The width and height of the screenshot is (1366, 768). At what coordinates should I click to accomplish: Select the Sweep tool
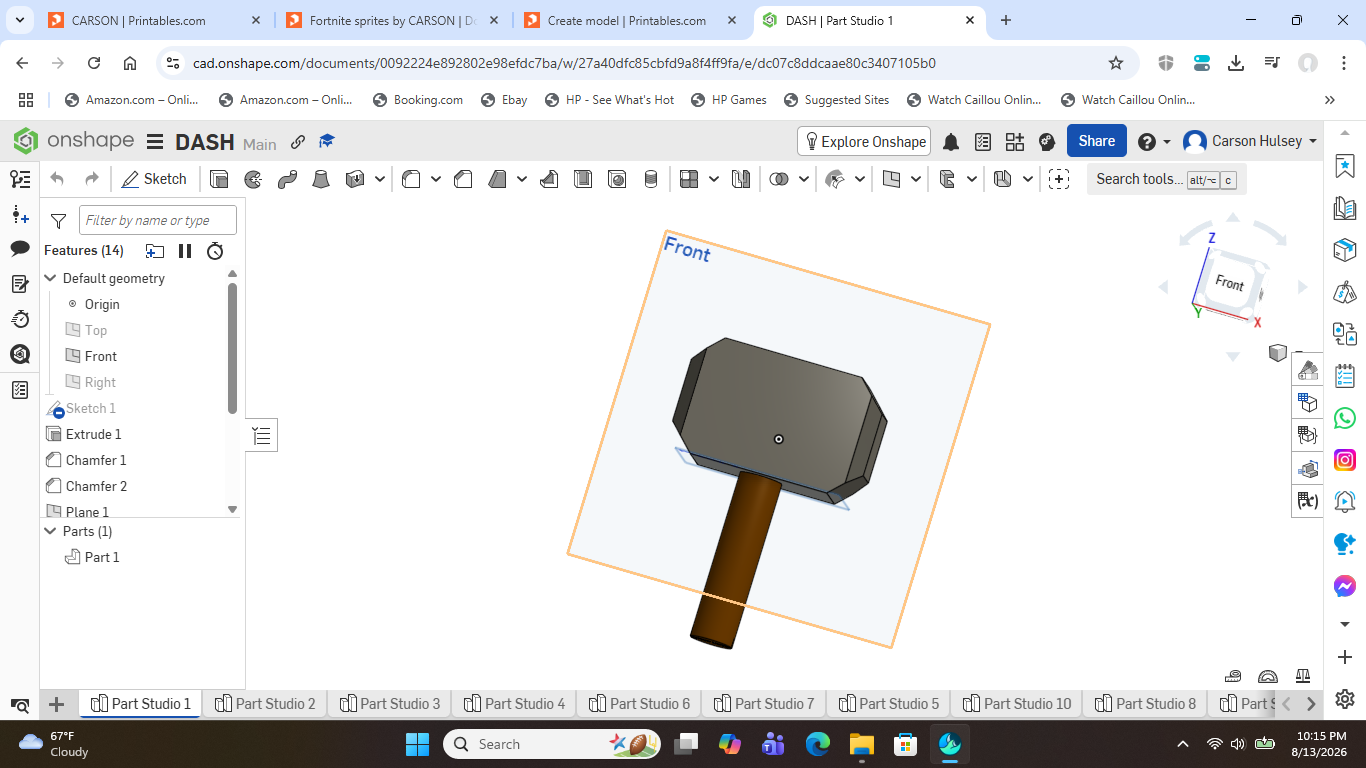coord(287,179)
